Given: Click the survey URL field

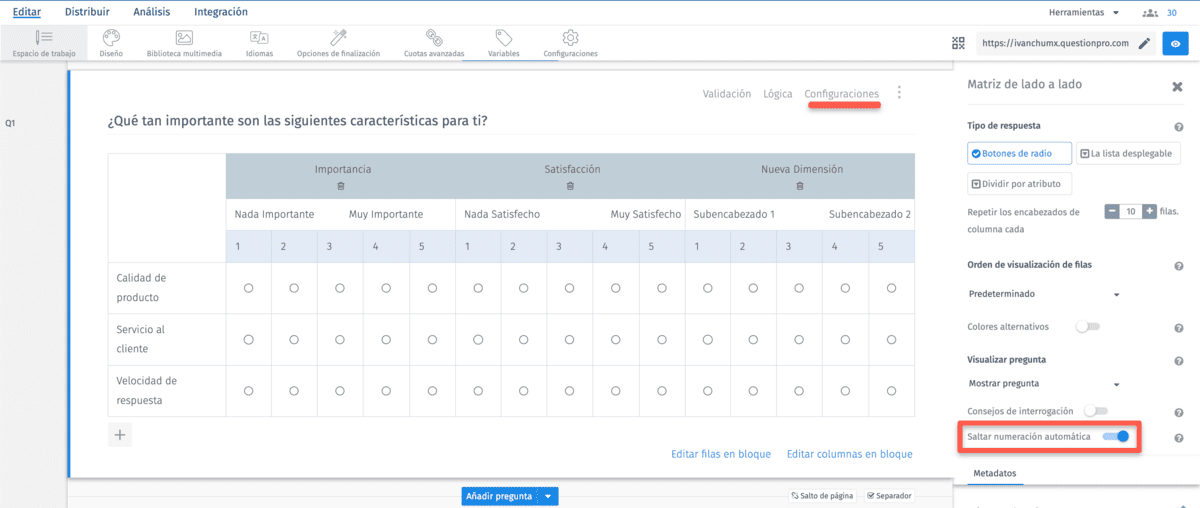Looking at the screenshot, I should 1054,43.
